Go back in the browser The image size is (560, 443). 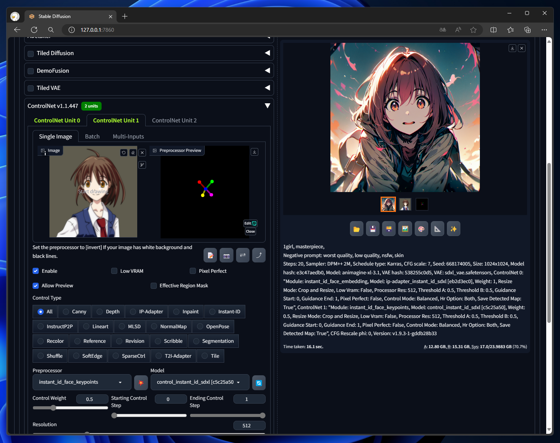coord(17,30)
